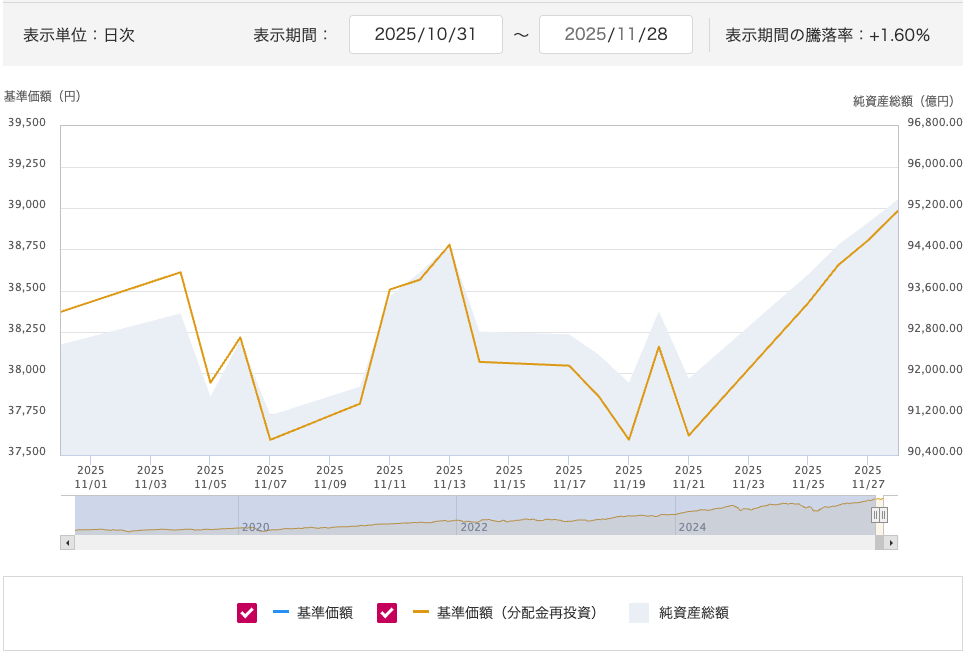Screen dimensions: 965x654
Task: Click the 表示単位:日次 label
Action: pyautogui.click(x=79, y=35)
